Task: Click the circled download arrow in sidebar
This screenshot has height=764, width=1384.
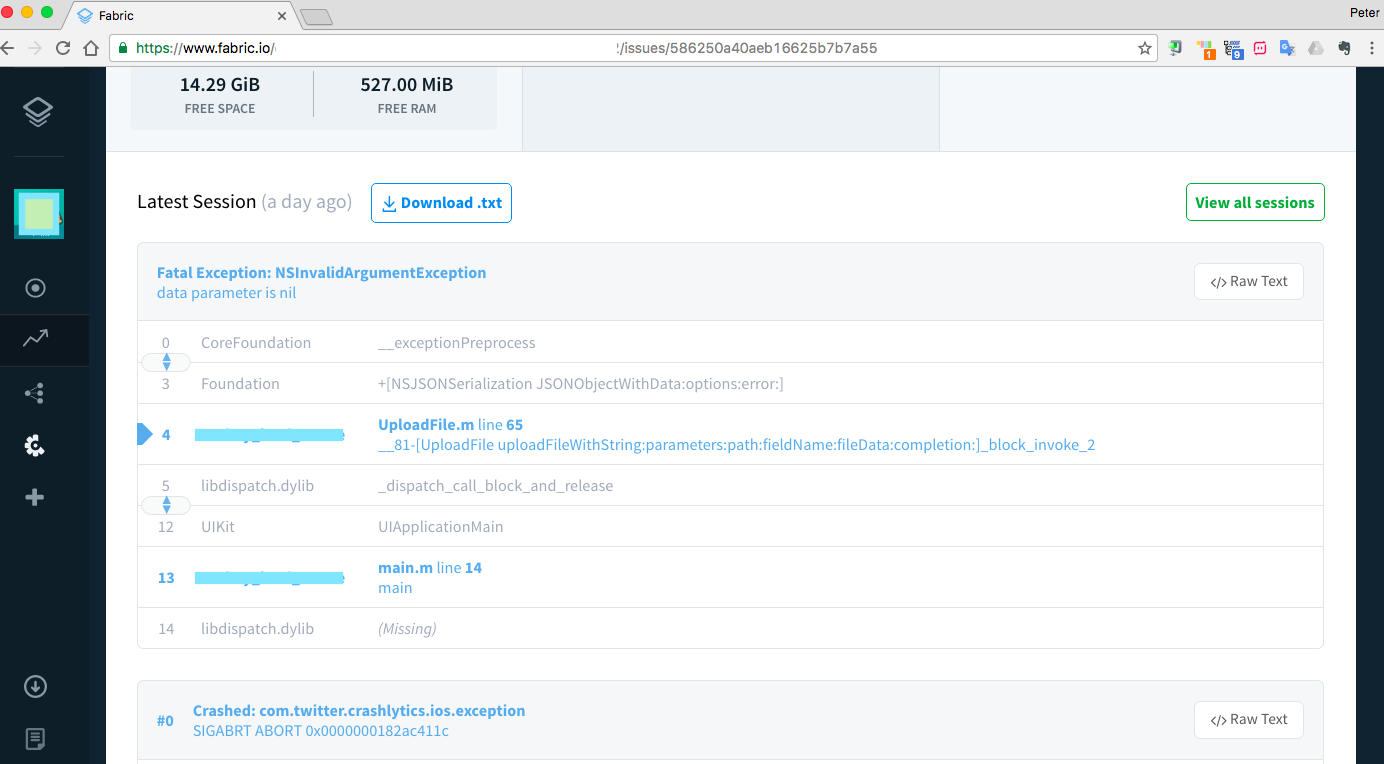Action: click(35, 686)
